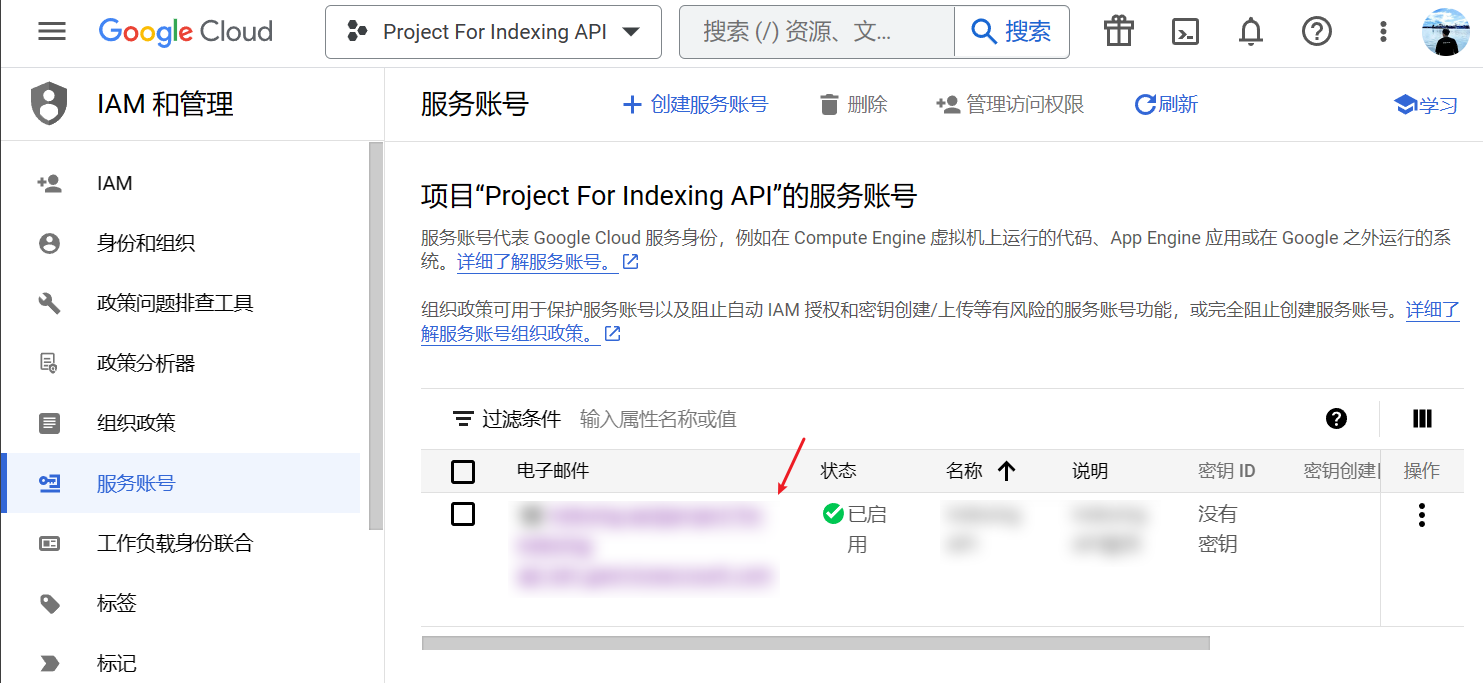
Task: Click 创建服务账号 button
Action: point(695,105)
